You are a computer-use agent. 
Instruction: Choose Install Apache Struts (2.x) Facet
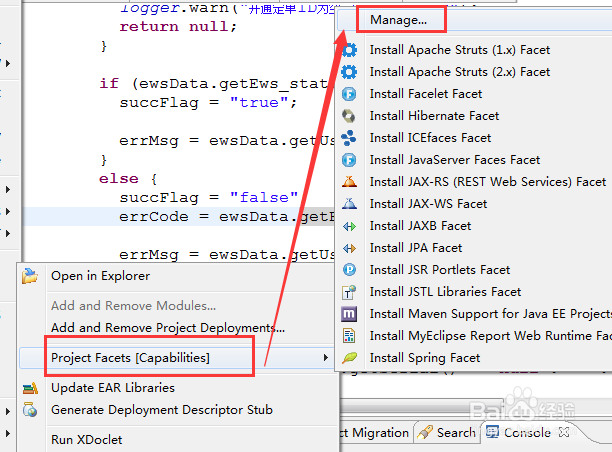(x=460, y=72)
